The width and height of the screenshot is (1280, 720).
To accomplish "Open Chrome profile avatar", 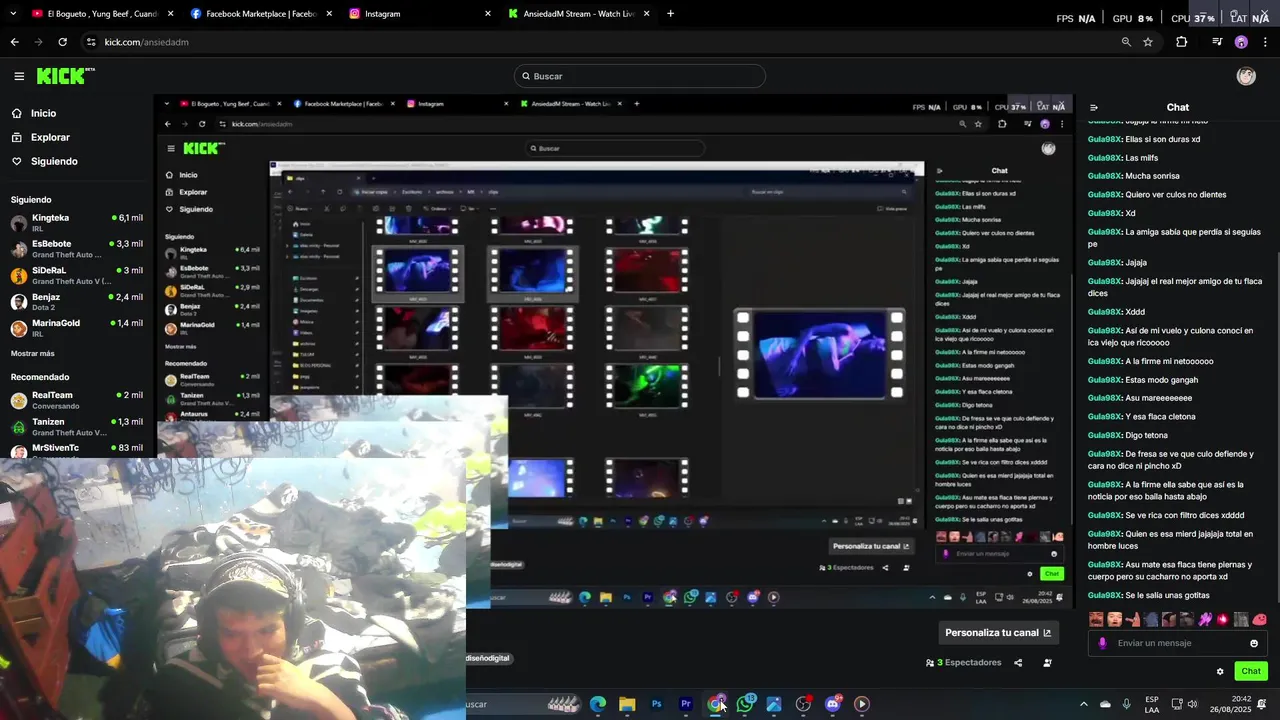I will [1241, 42].
